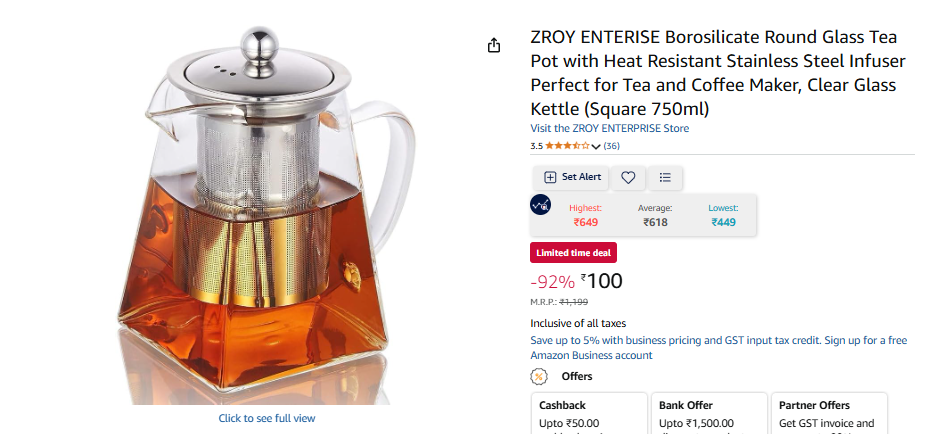Expand the rating breakdown chevron

(x=595, y=147)
